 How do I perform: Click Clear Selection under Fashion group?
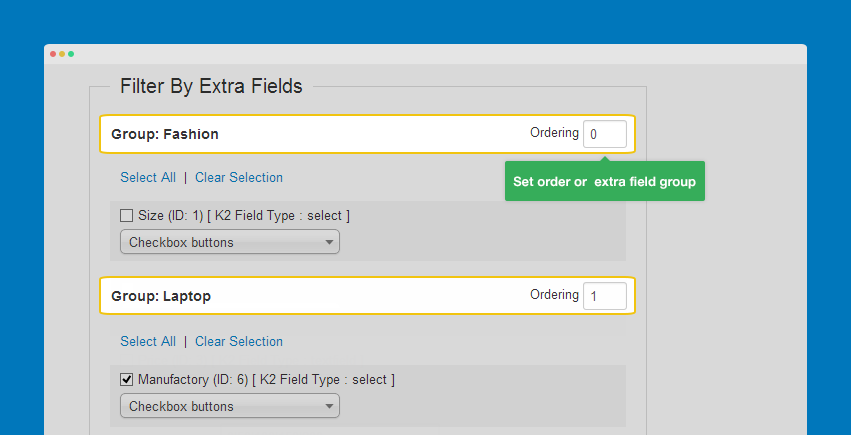pyautogui.click(x=239, y=177)
